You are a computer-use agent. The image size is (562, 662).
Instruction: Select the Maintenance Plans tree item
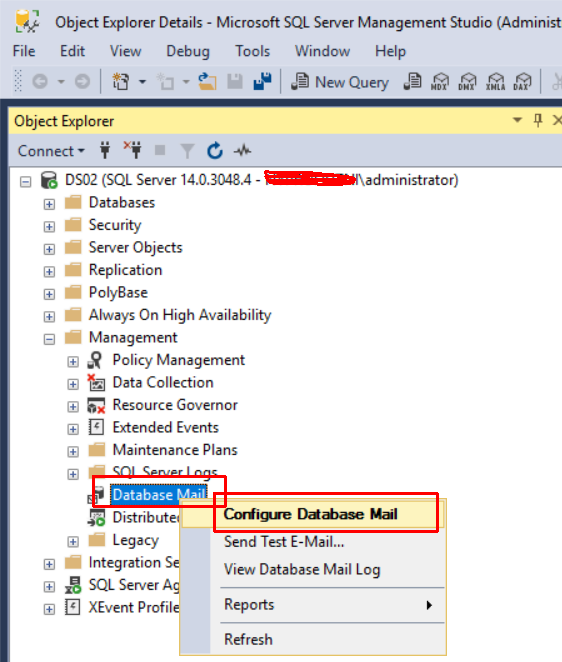tap(175, 450)
